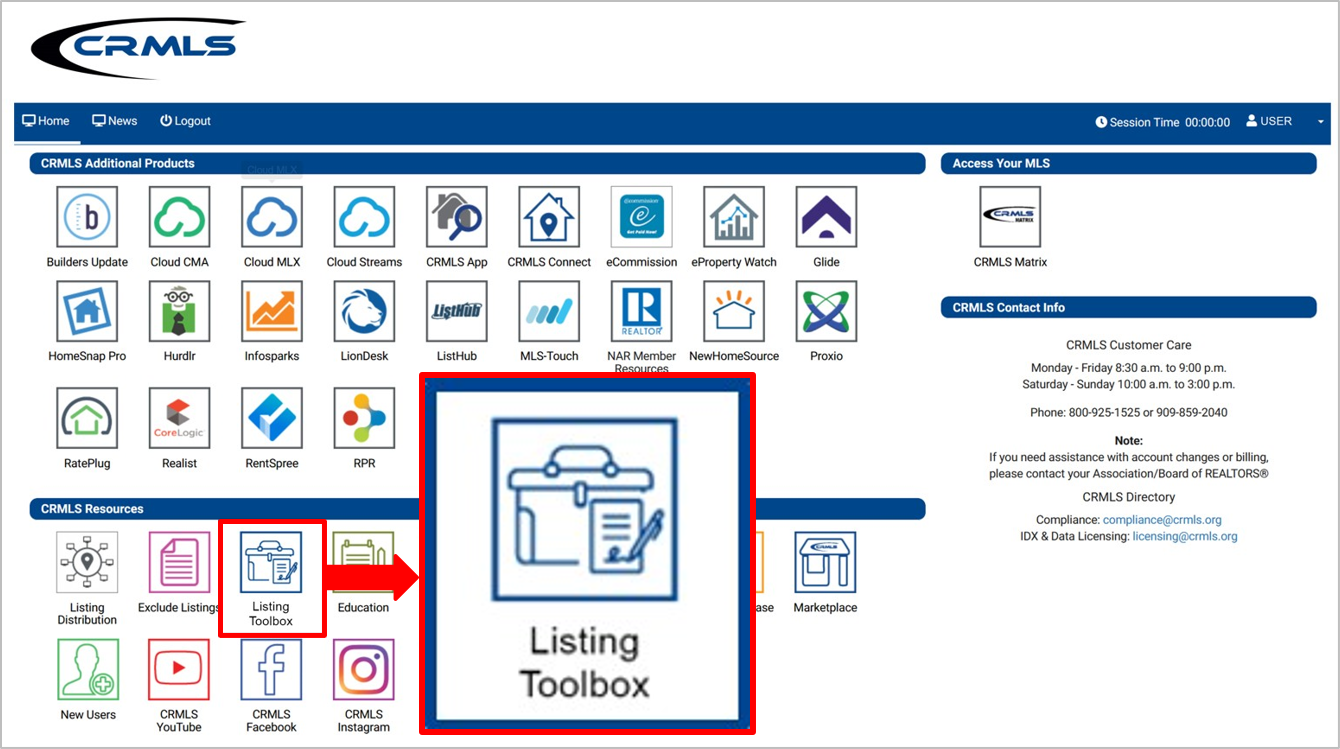Click the CRMLS logo
The width and height of the screenshot is (1340, 749).
[x=138, y=47]
